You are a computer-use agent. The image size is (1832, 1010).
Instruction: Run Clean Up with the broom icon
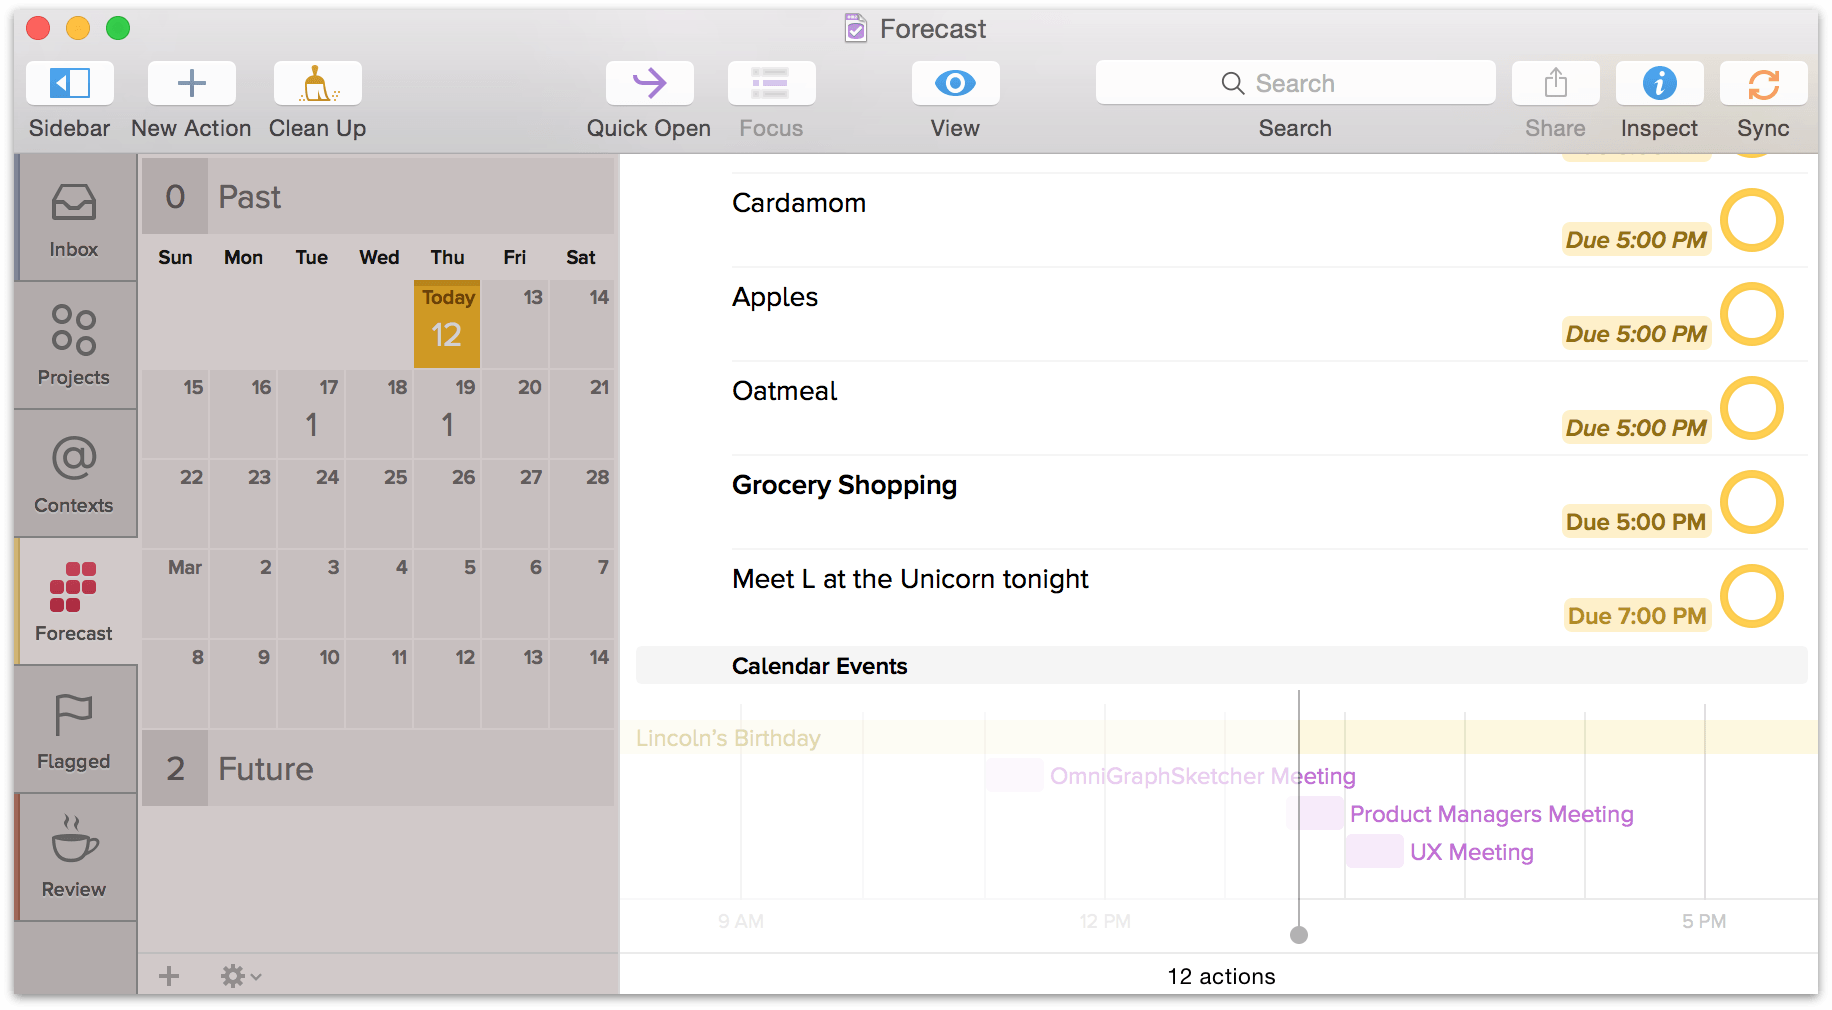click(317, 83)
